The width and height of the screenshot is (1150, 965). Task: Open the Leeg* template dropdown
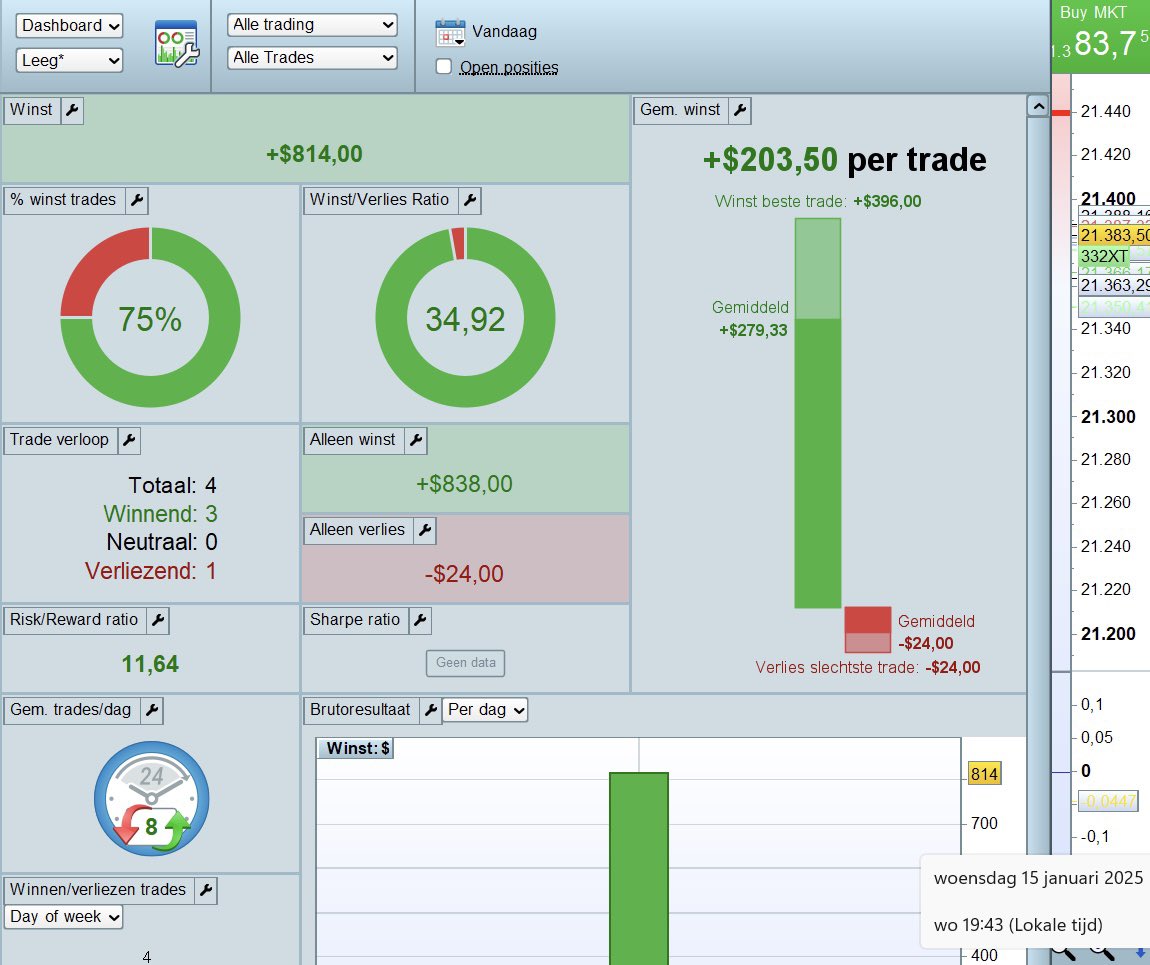(69, 60)
